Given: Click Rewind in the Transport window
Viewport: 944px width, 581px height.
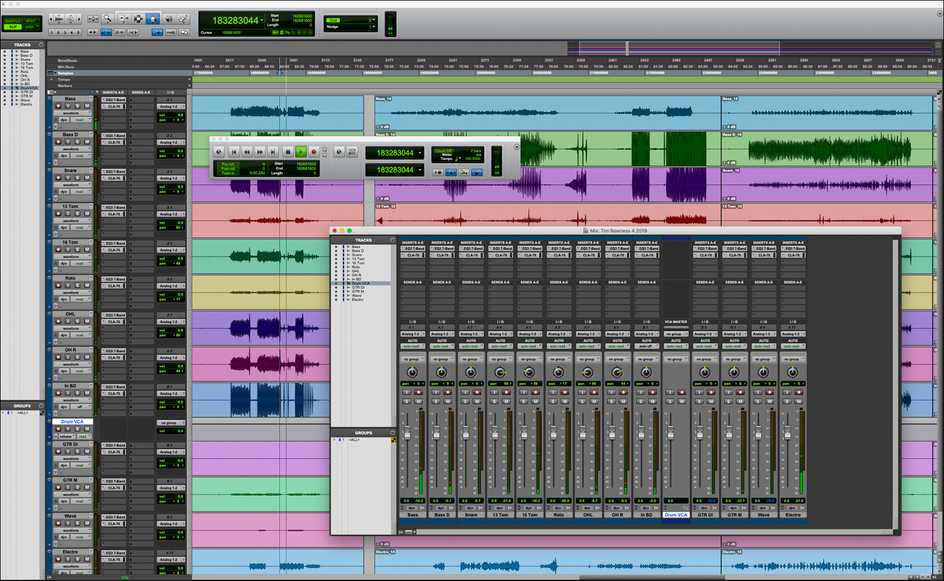Looking at the screenshot, I should (247, 152).
